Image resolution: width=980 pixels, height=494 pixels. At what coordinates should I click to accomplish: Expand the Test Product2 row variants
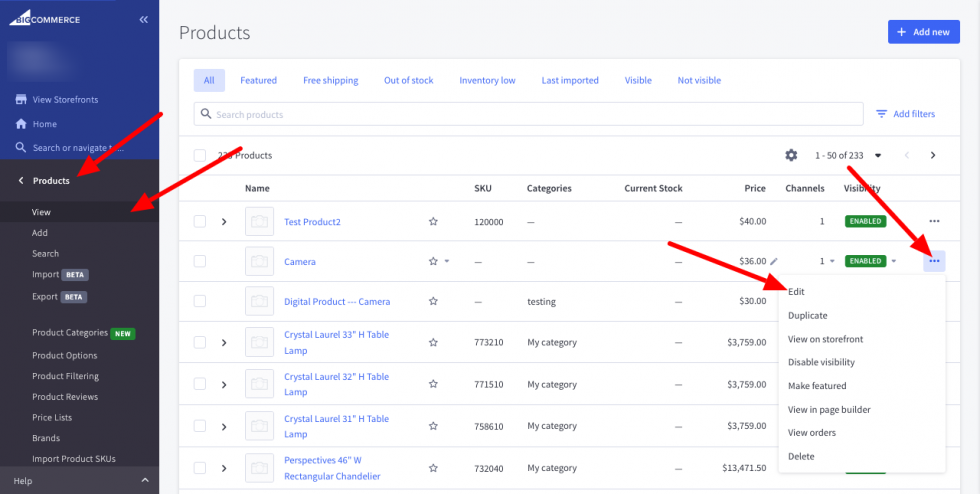(x=224, y=222)
